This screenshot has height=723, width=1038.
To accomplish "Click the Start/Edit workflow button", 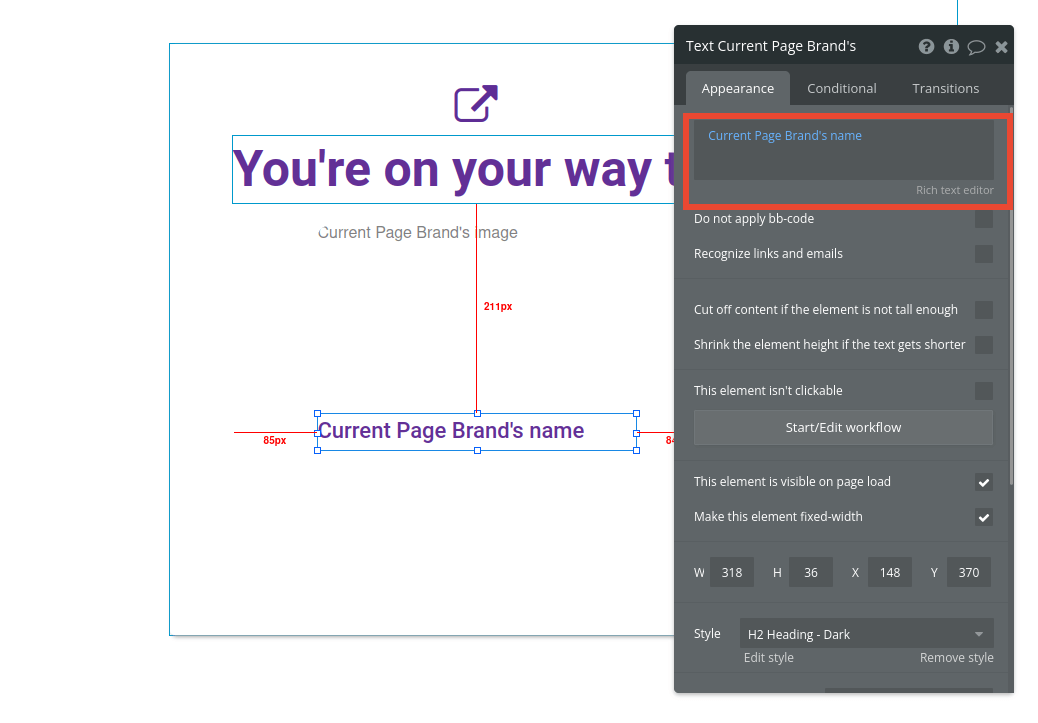I will [x=842, y=427].
